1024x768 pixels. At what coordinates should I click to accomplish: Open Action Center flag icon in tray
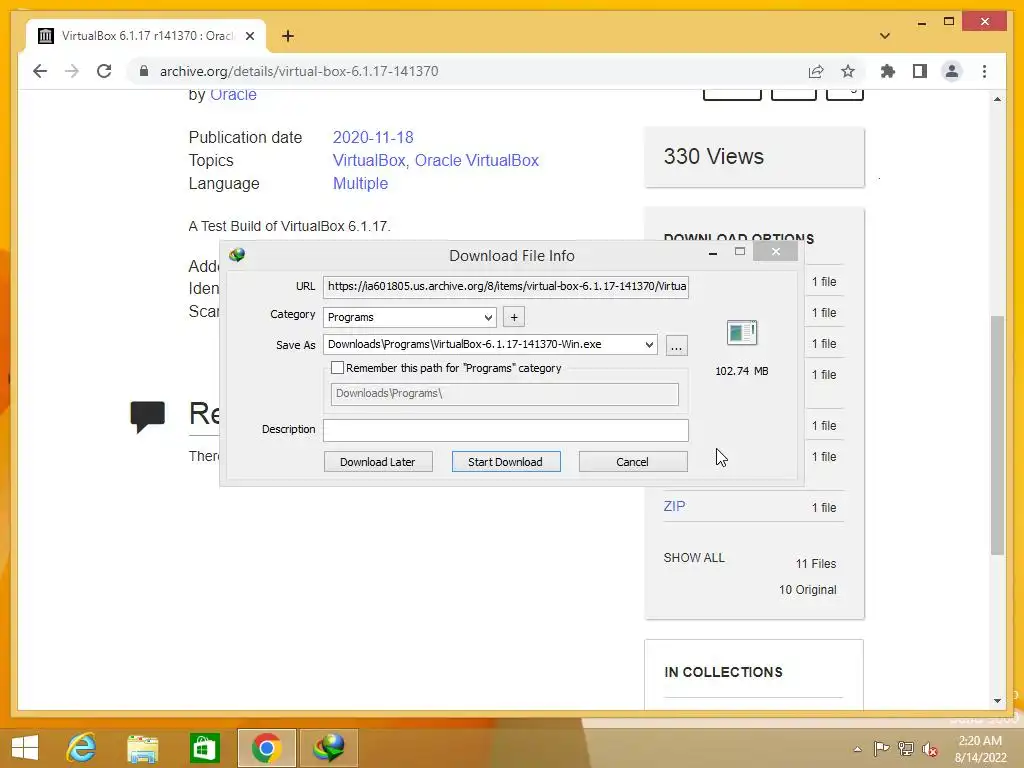click(x=881, y=749)
